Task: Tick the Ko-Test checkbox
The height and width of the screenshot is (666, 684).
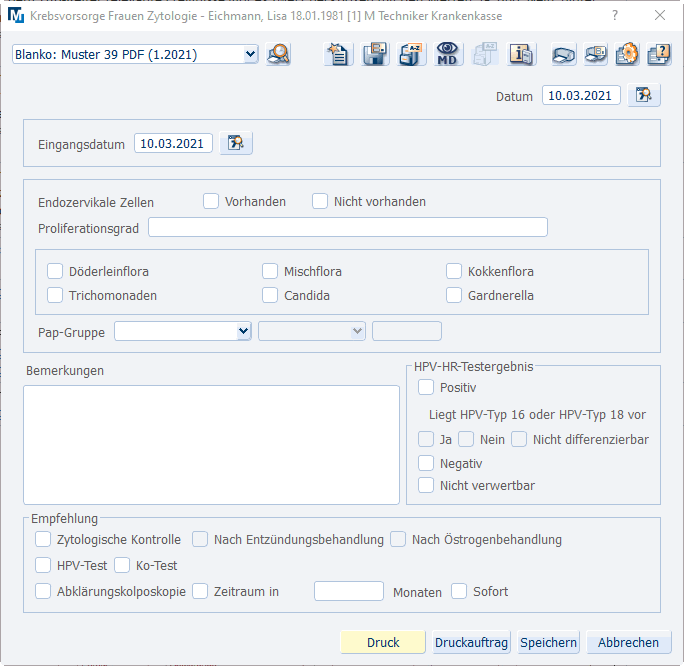Action: [x=122, y=565]
